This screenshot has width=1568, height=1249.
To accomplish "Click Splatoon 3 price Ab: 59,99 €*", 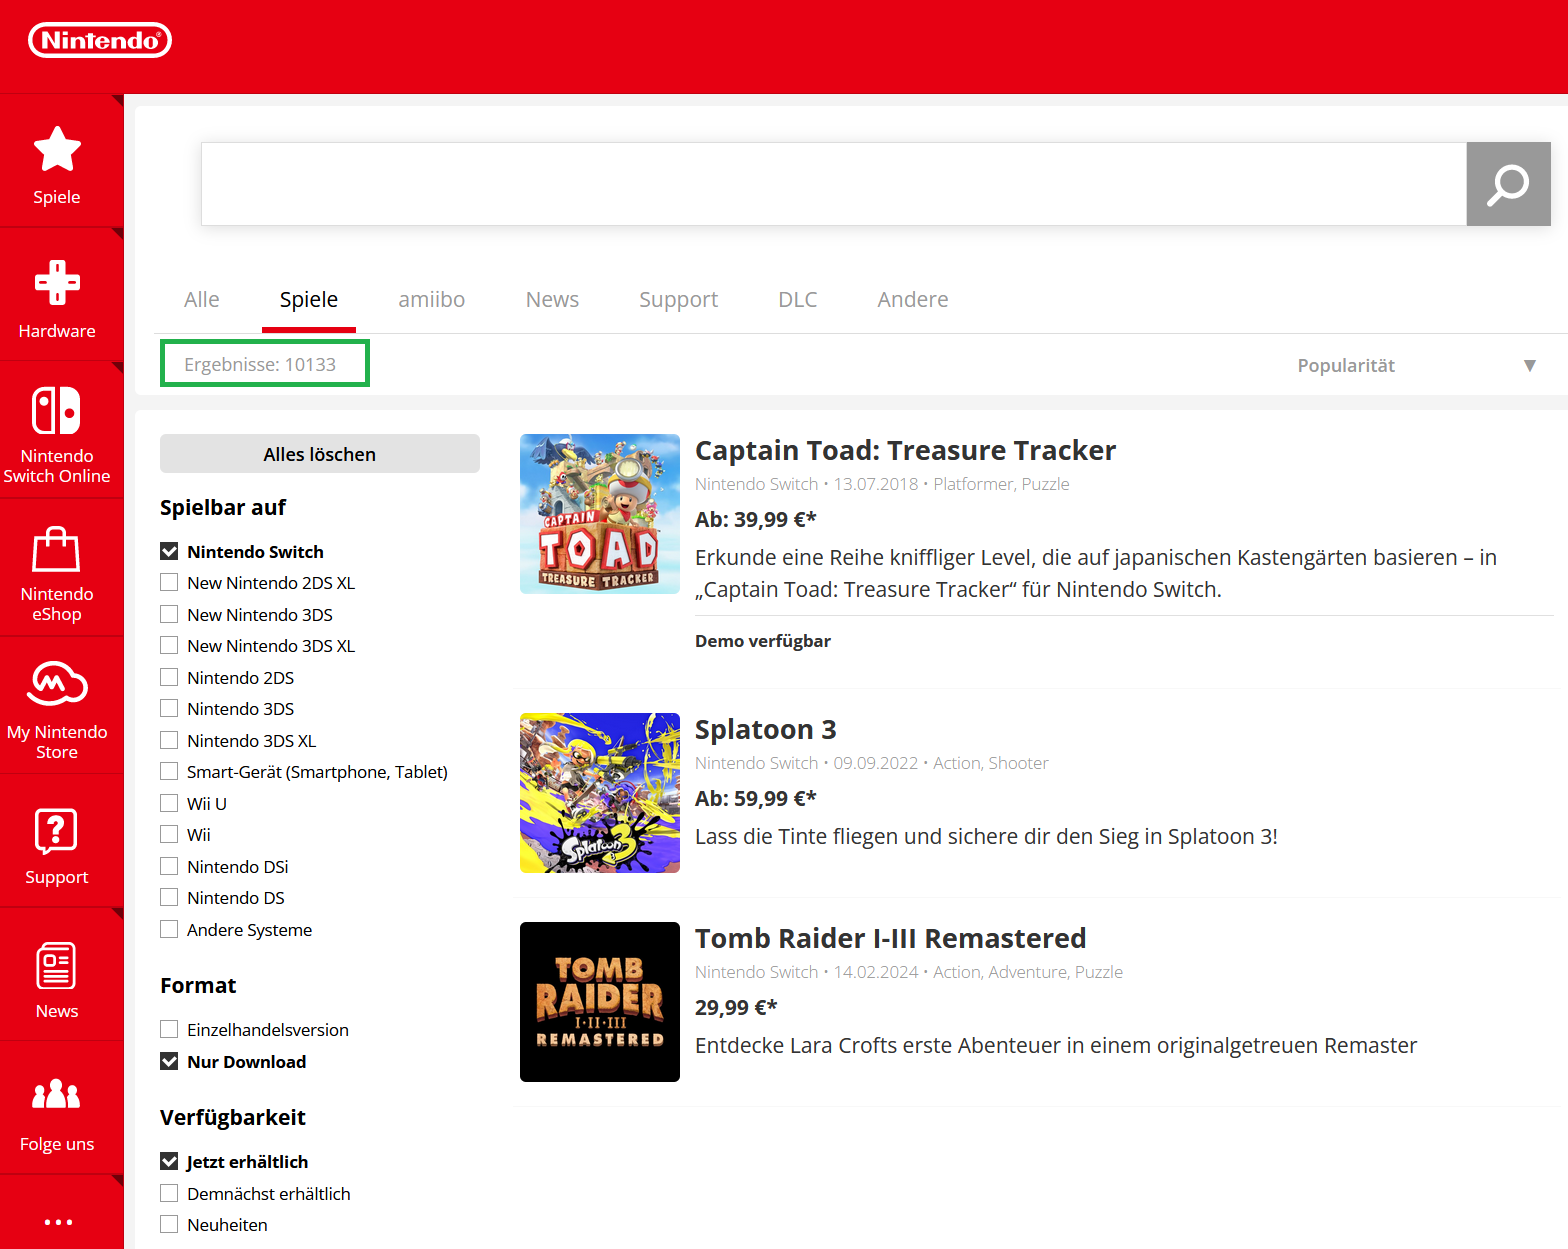I will point(756,798).
